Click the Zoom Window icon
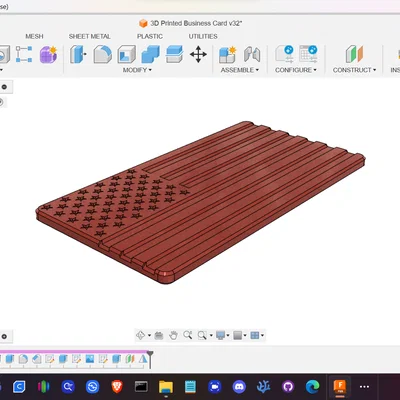Image resolution: width=400 pixels, height=400 pixels. pyautogui.click(x=202, y=335)
